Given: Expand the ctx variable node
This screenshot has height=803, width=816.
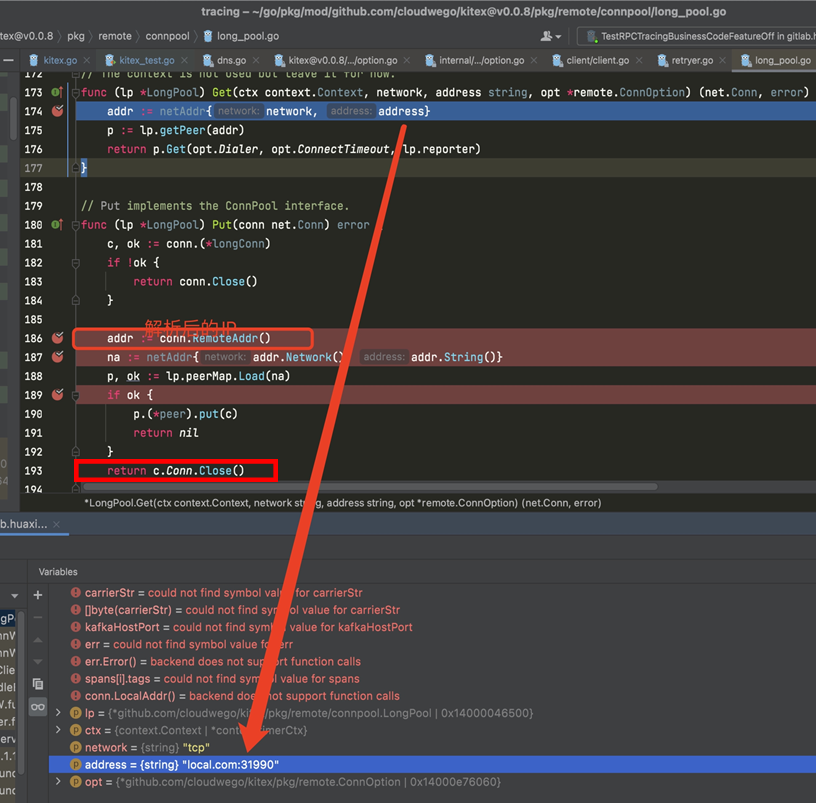Looking at the screenshot, I should pyautogui.click(x=59, y=730).
